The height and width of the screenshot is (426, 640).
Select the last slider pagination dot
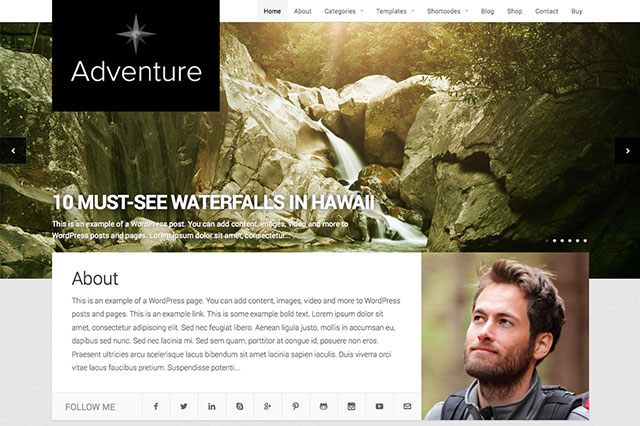pos(585,241)
